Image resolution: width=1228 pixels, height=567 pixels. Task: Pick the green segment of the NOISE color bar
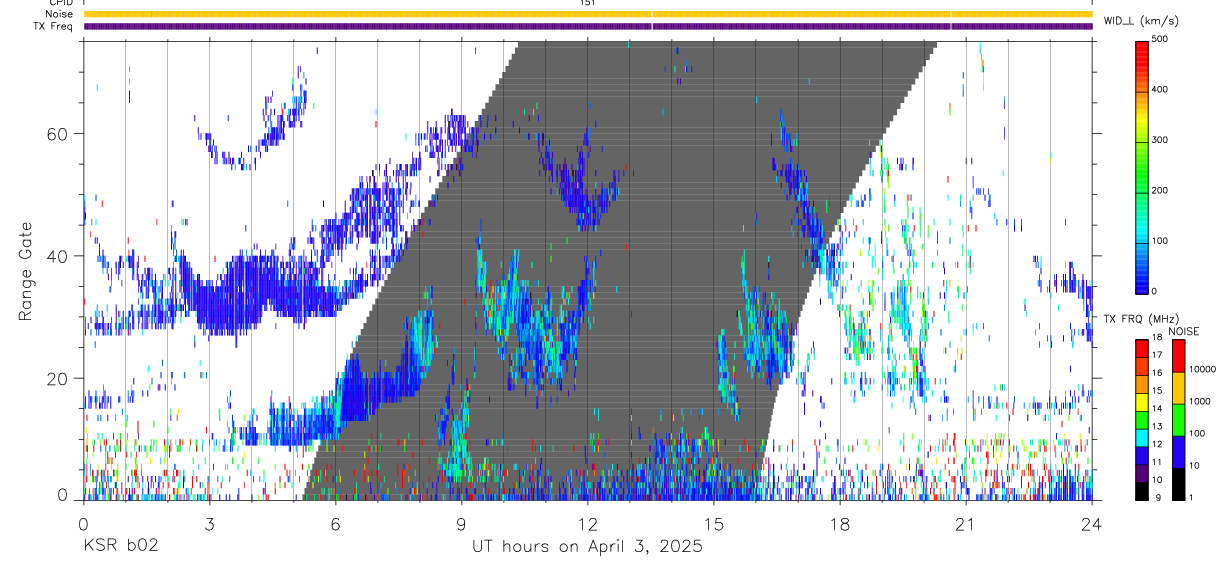point(1179,420)
